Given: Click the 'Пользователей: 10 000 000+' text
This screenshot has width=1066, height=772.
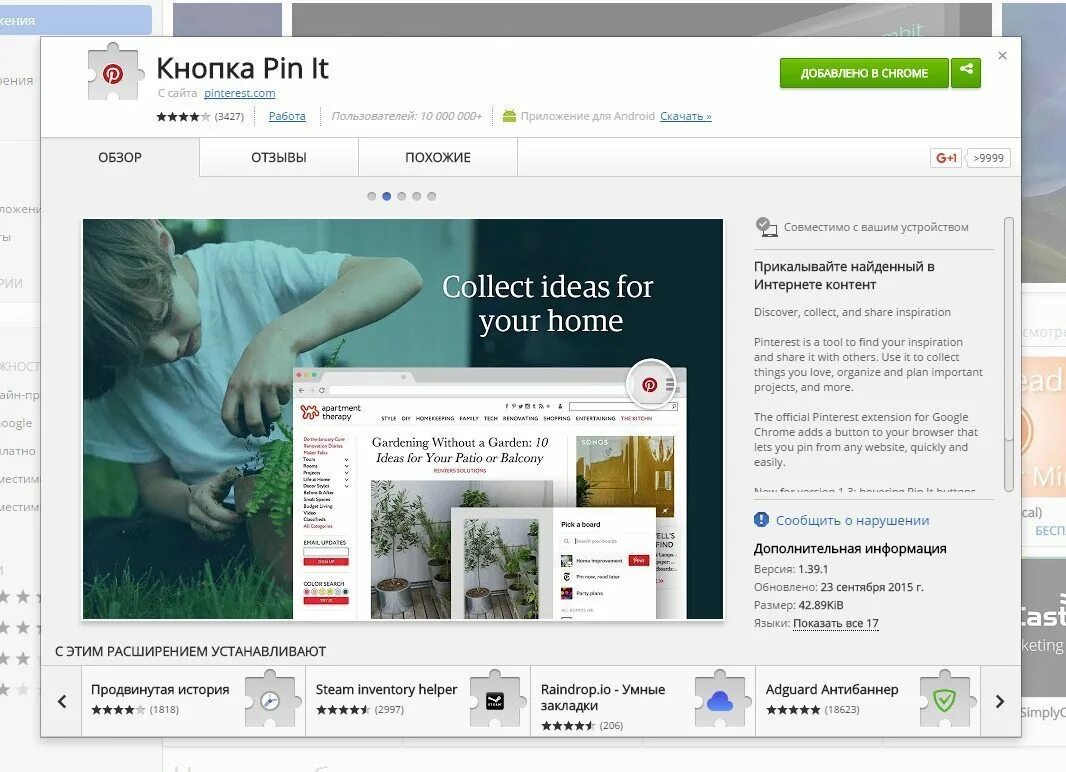Looking at the screenshot, I should (407, 116).
